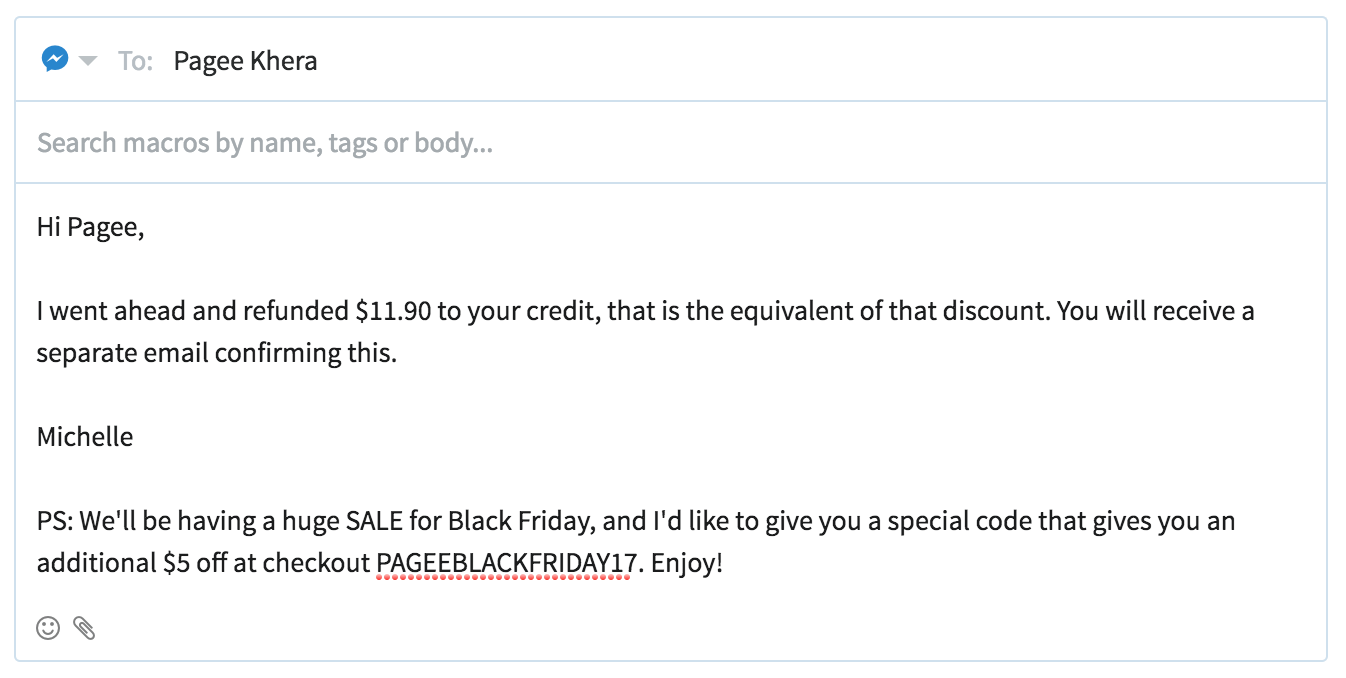
Task: Click the PS: prefix of the postscript
Action: pyautogui.click(x=54, y=521)
